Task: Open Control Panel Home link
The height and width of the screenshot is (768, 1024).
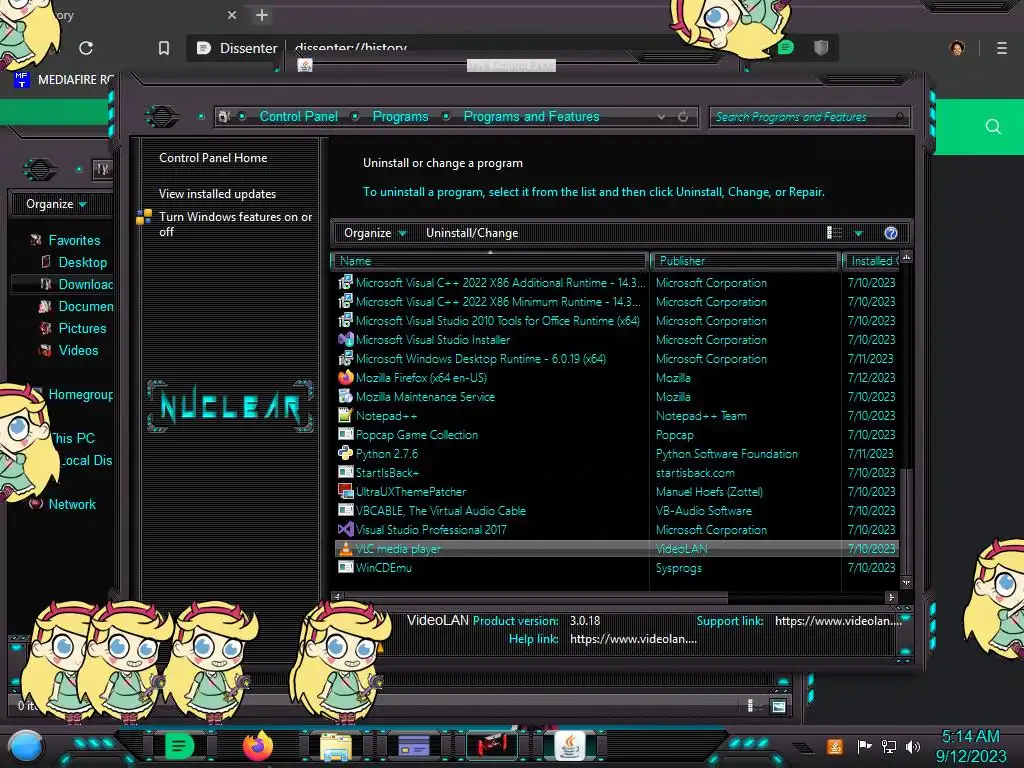Action: pos(213,157)
